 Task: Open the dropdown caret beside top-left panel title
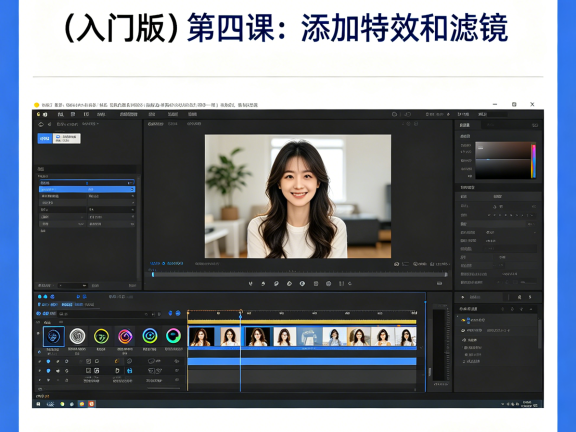(x=98, y=124)
